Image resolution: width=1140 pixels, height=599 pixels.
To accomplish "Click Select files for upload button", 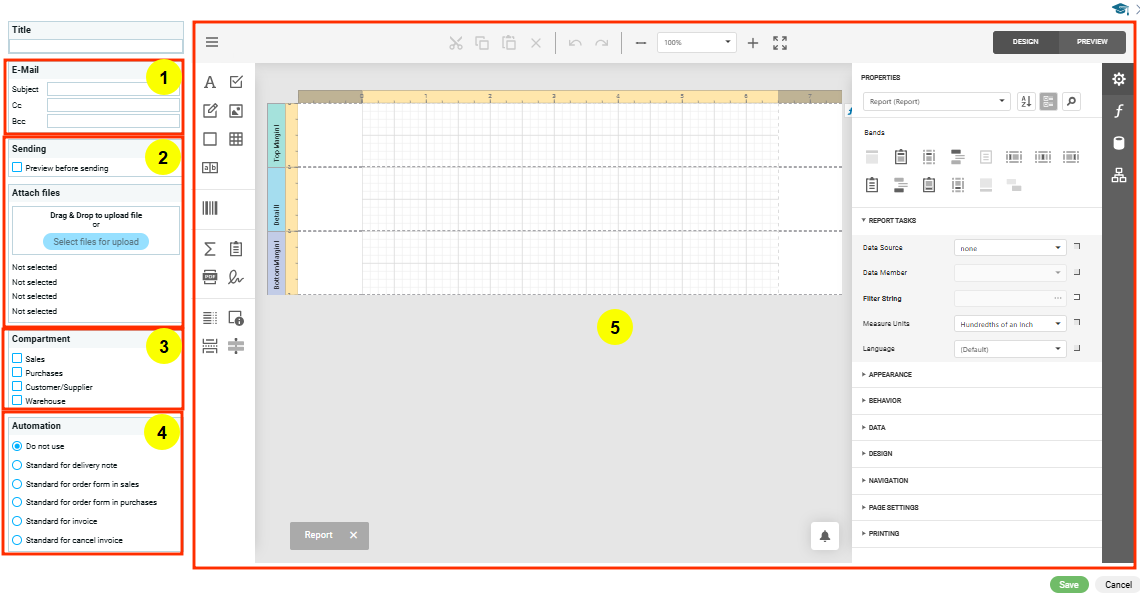I will (x=96, y=242).
